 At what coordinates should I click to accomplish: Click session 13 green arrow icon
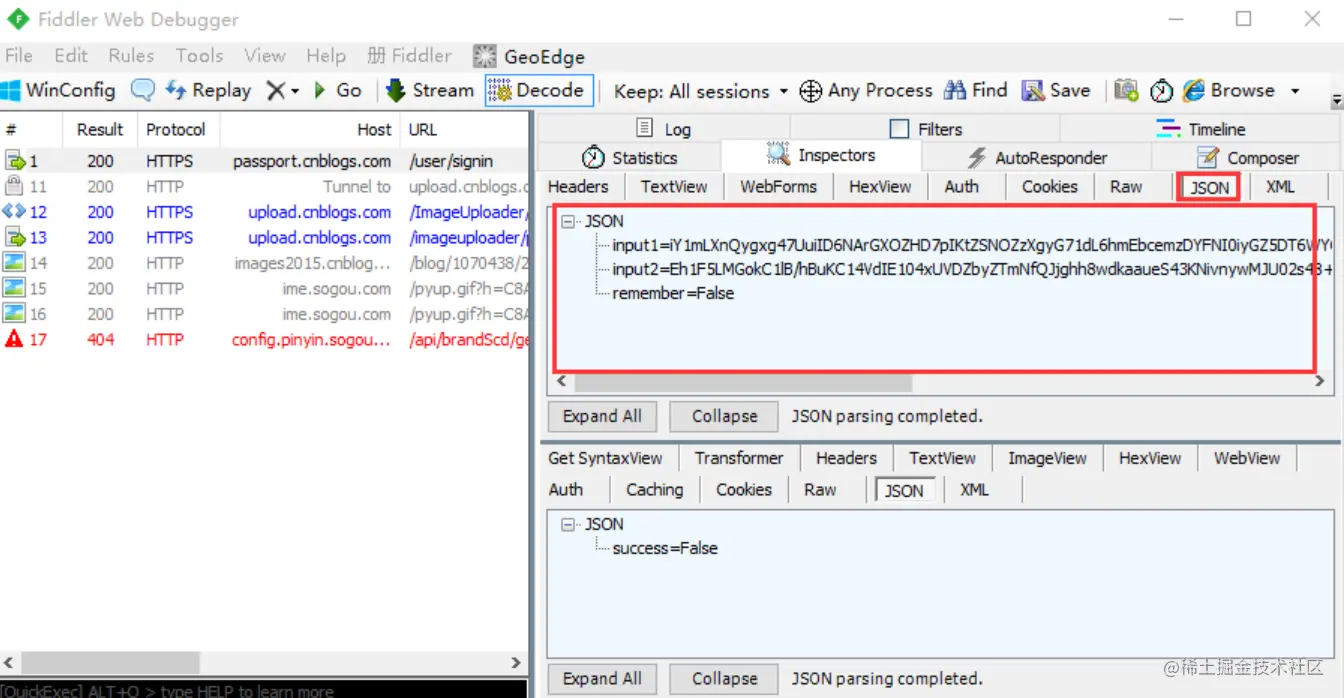(14, 238)
